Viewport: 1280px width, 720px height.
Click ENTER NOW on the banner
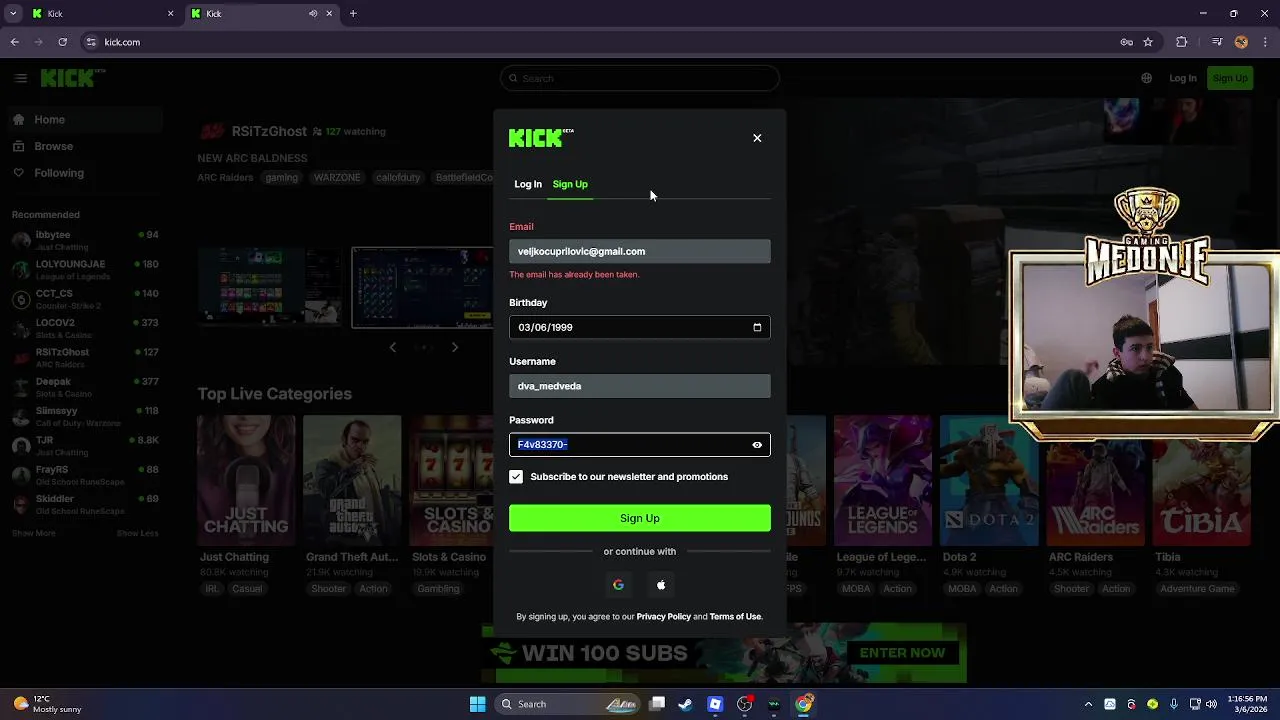tap(902, 653)
